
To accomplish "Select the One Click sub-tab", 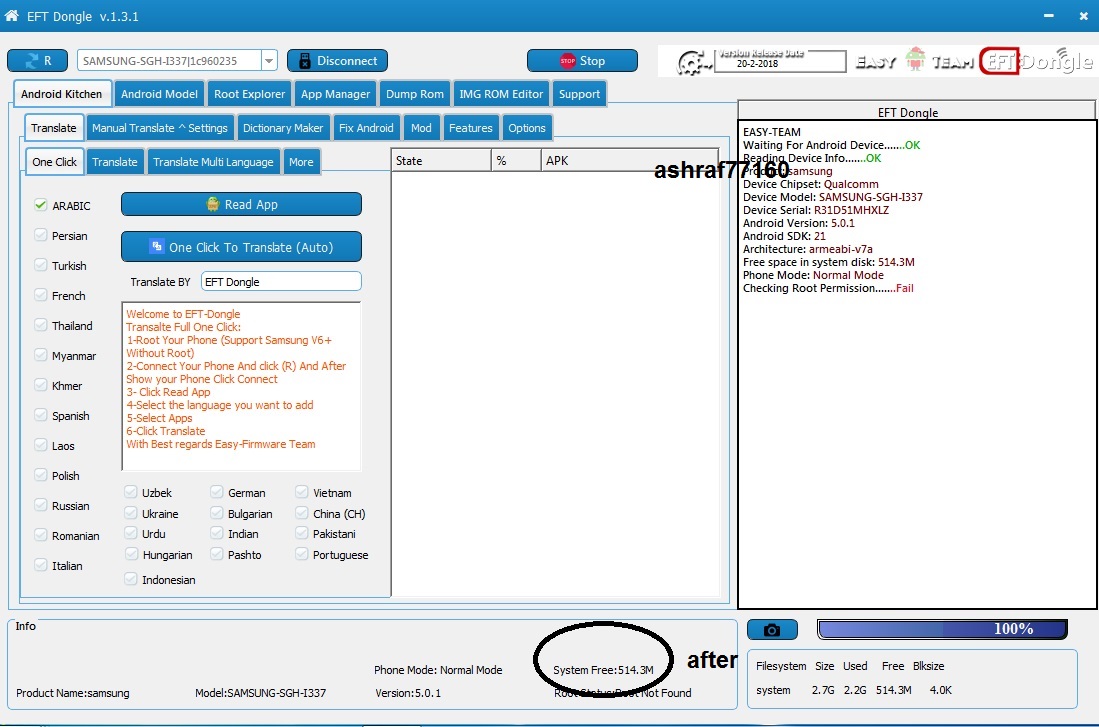I will (55, 162).
